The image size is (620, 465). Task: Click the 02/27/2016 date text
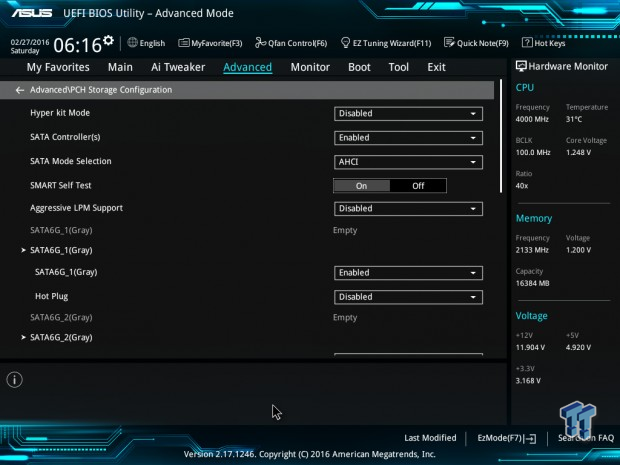coord(30,42)
